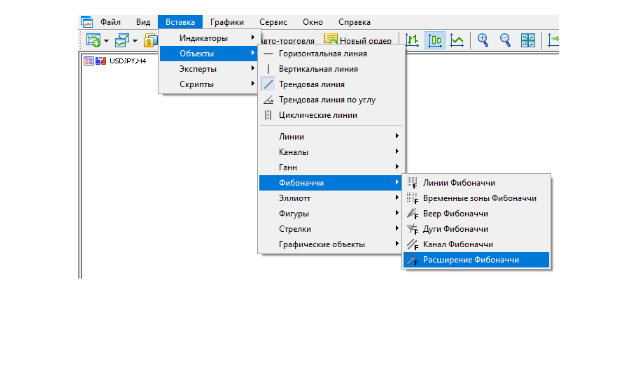This screenshot has height=371, width=629.
Task: Click the profiles toolbar icon
Action: 122,40
